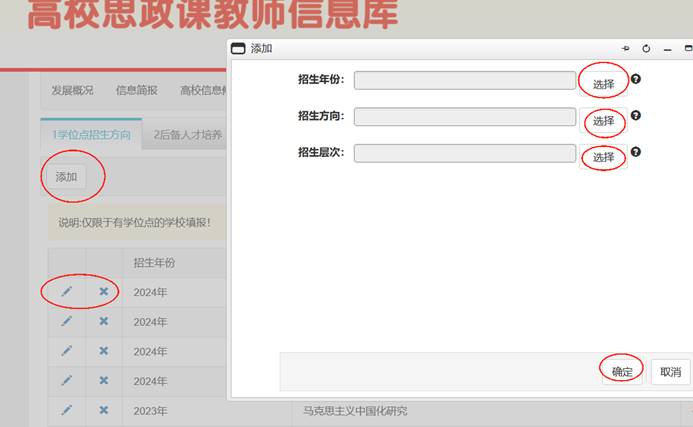
Task: Click the delete X in the 2023年 row
Action: 103,411
